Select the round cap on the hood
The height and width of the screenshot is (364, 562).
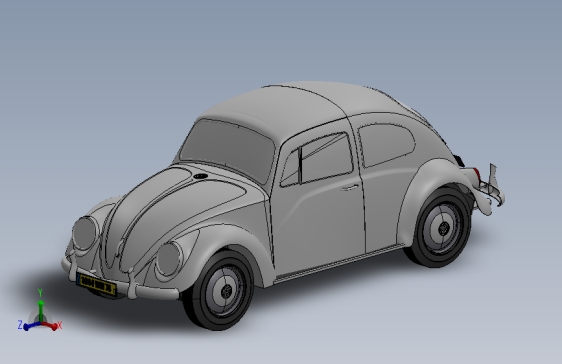[200, 176]
